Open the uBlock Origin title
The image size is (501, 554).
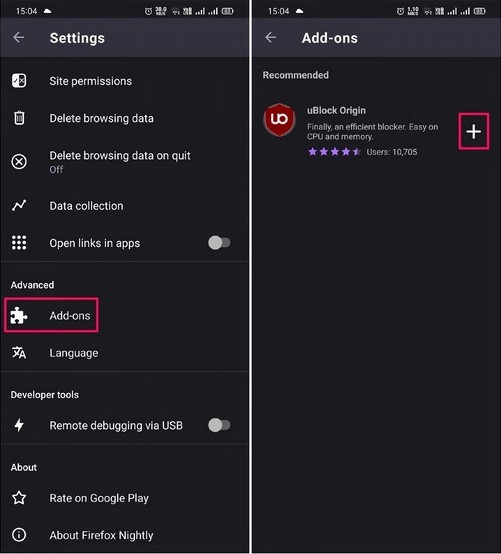[336, 111]
